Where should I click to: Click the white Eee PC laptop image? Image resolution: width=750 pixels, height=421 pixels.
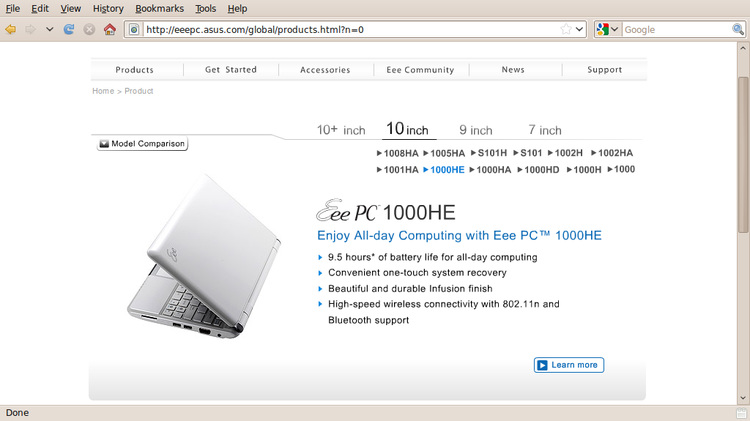tap(205, 256)
